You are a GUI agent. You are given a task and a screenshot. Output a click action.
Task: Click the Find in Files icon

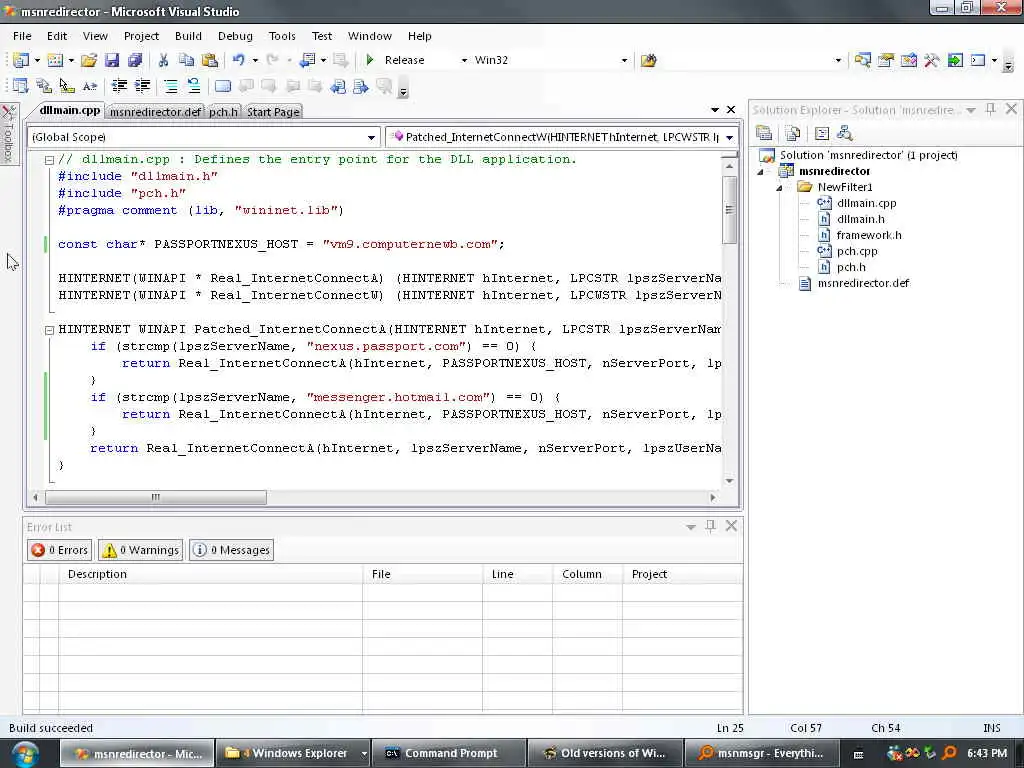point(648,60)
